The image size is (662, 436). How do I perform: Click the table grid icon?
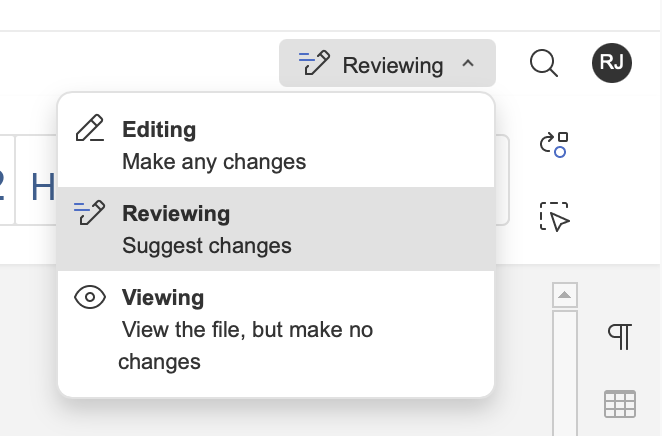[x=620, y=404]
